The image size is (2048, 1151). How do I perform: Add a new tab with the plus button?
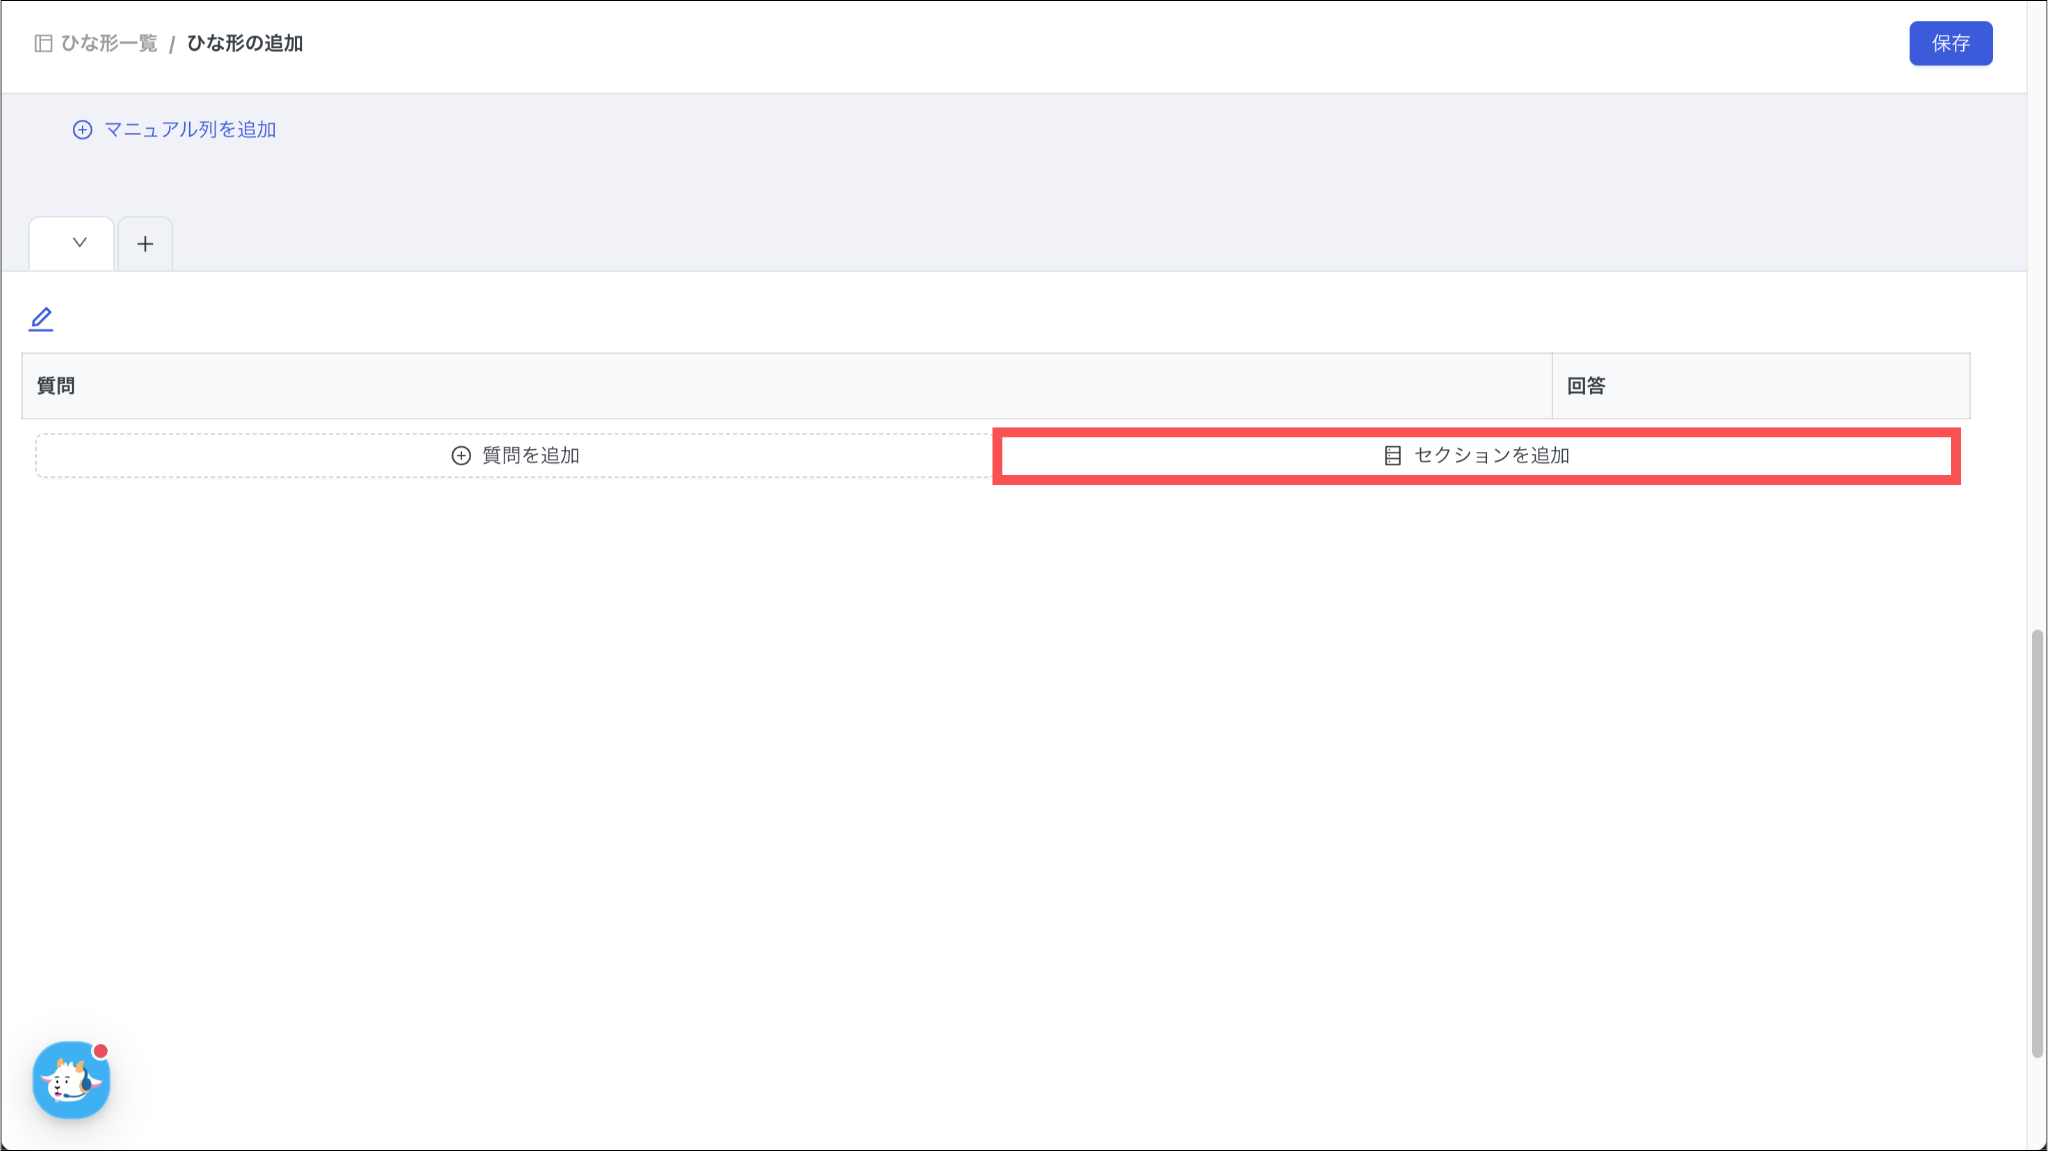[x=145, y=244]
